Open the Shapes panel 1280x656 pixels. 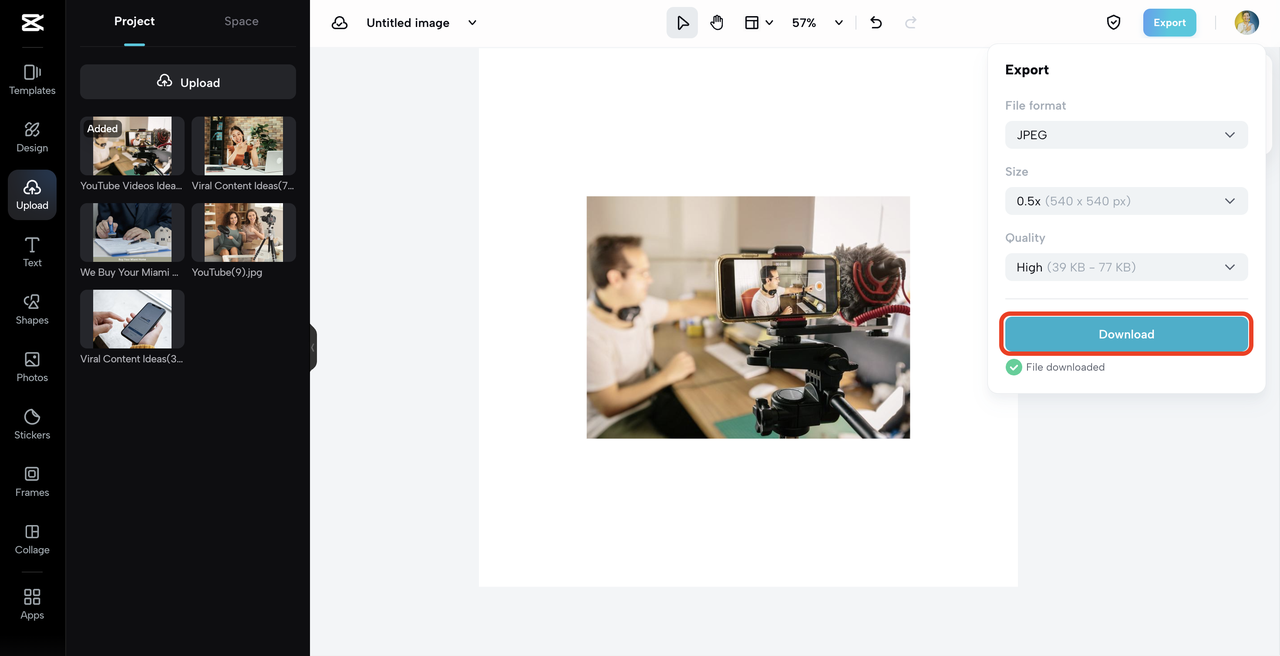[x=32, y=309]
